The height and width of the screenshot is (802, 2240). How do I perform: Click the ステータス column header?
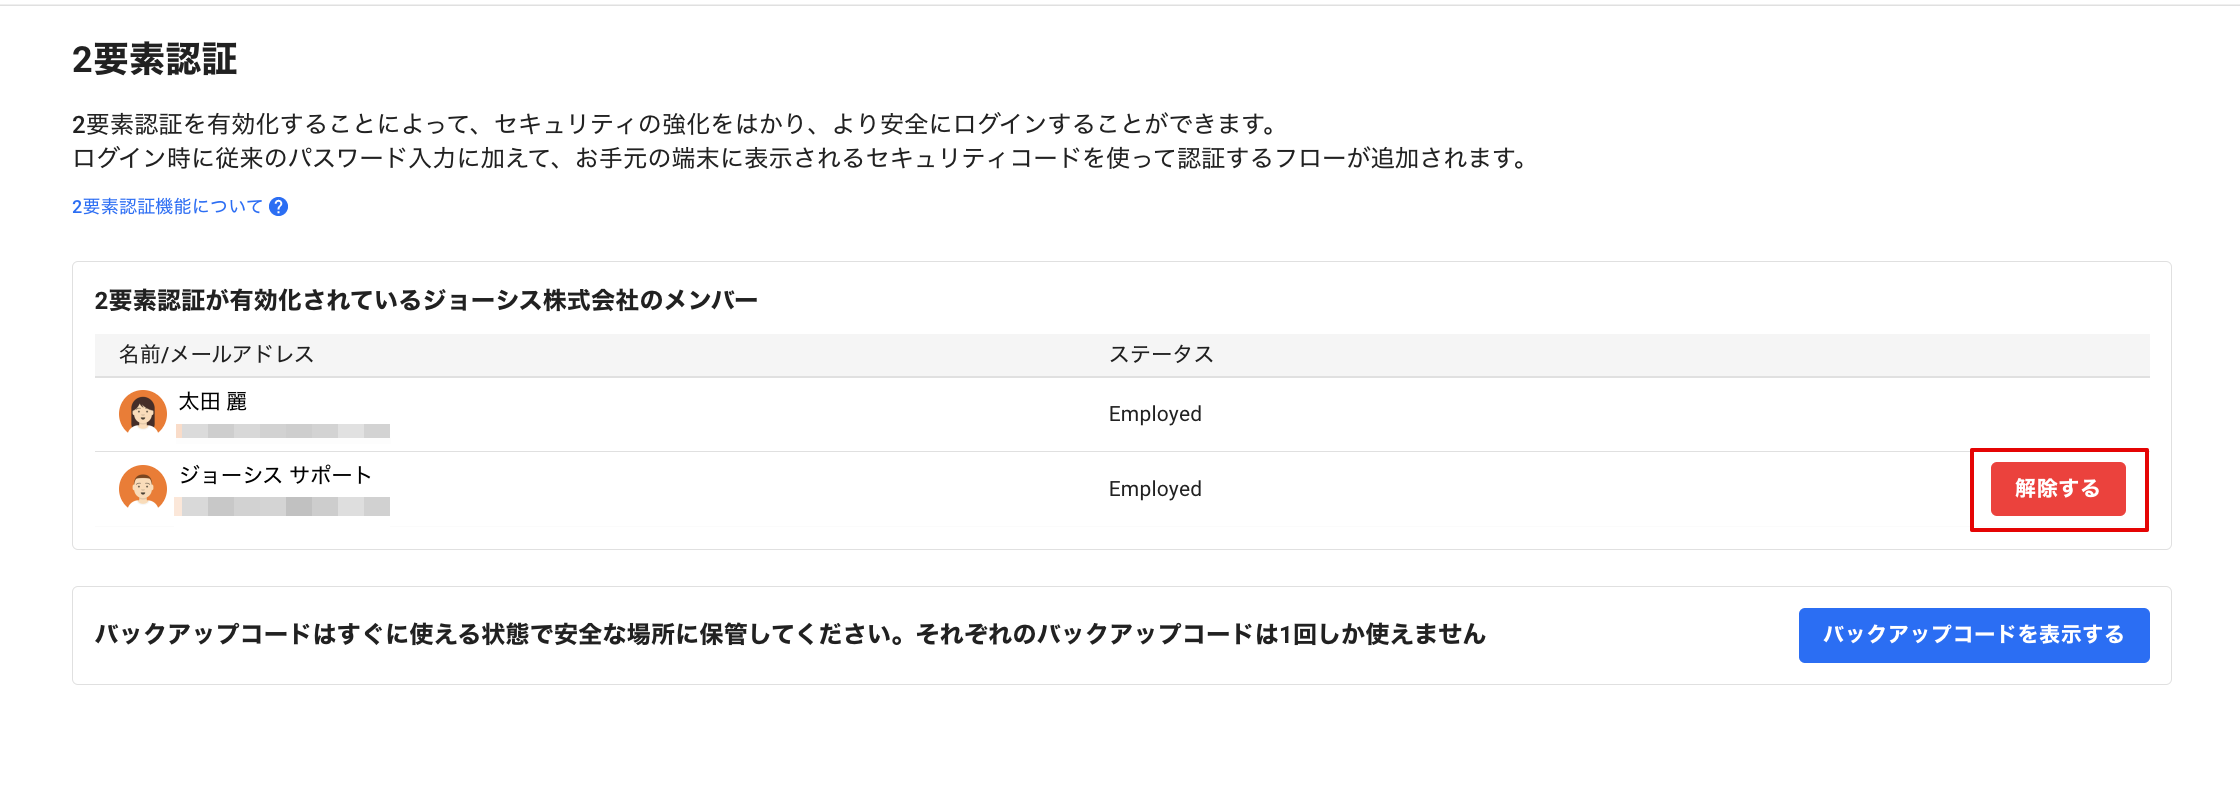(x=1160, y=354)
